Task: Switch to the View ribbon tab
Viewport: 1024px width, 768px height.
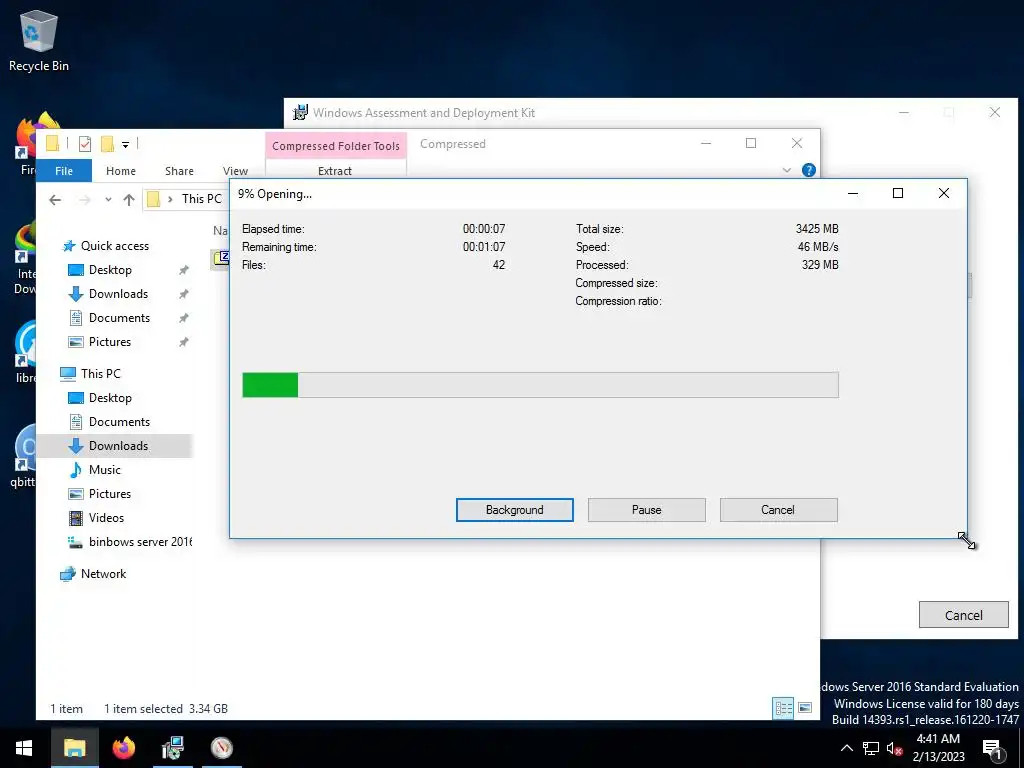Action: [235, 170]
